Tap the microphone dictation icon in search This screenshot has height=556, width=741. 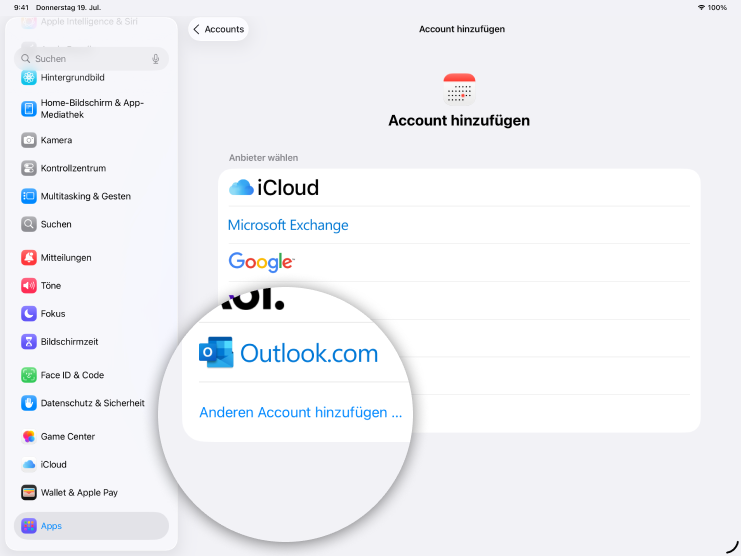156,59
